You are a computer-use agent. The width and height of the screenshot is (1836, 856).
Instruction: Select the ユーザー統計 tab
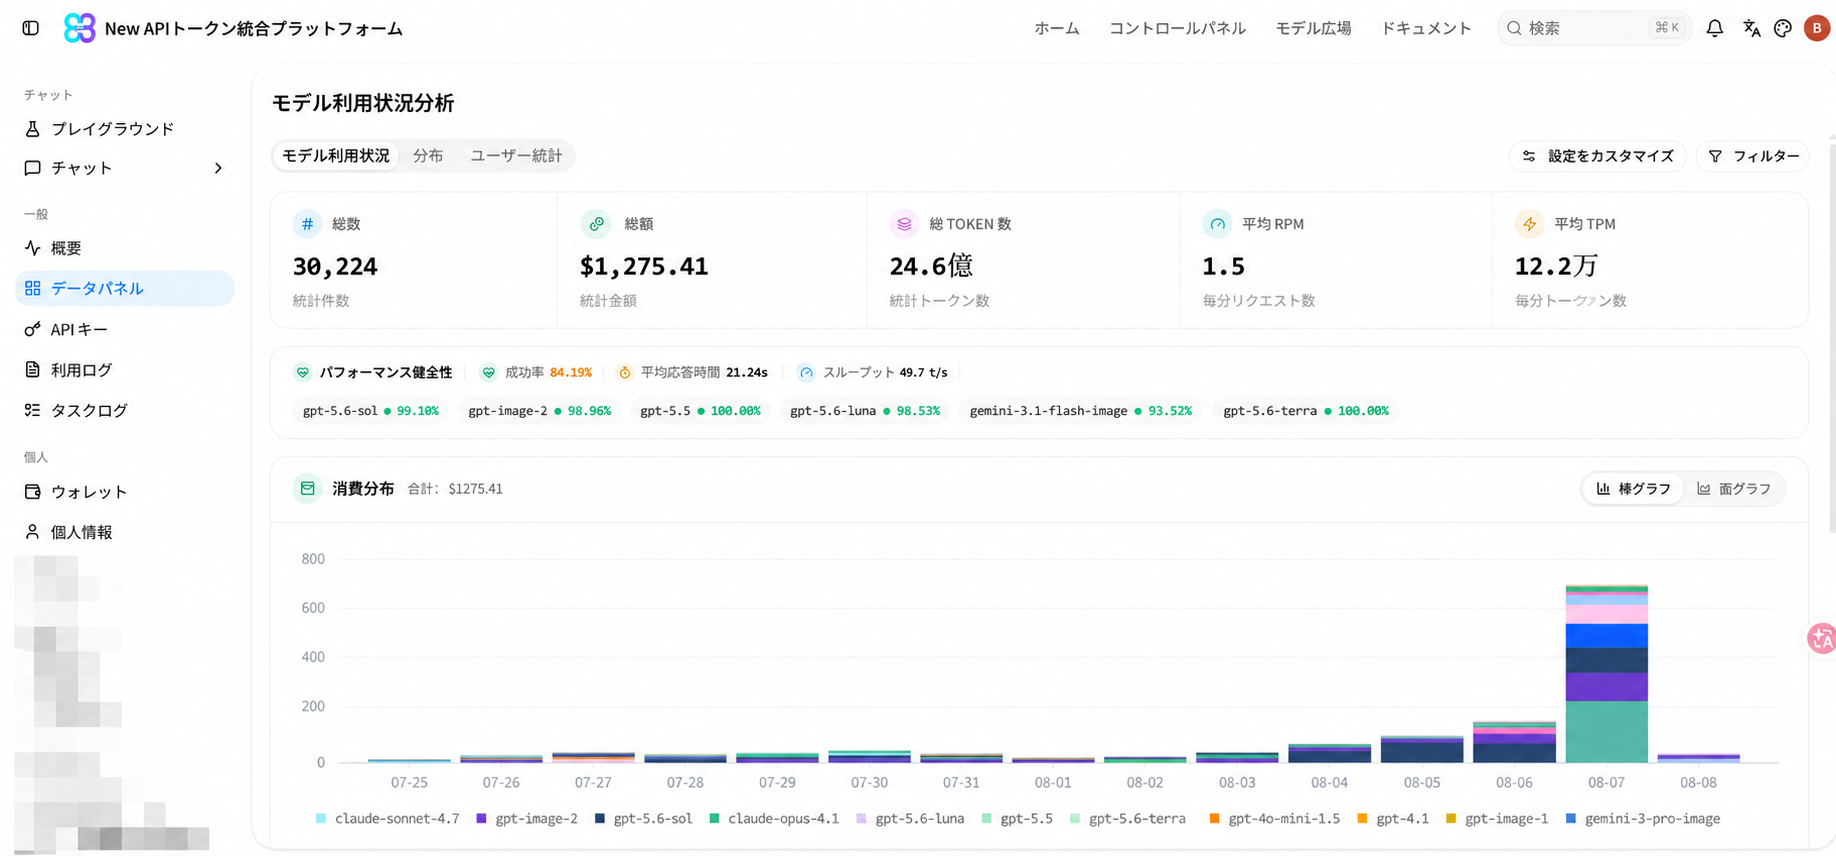pyautogui.click(x=516, y=156)
